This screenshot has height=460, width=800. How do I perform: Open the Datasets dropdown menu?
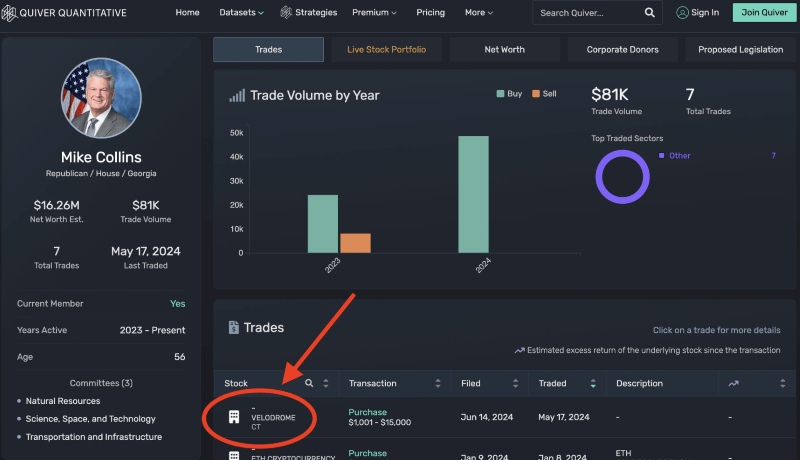[x=241, y=12]
